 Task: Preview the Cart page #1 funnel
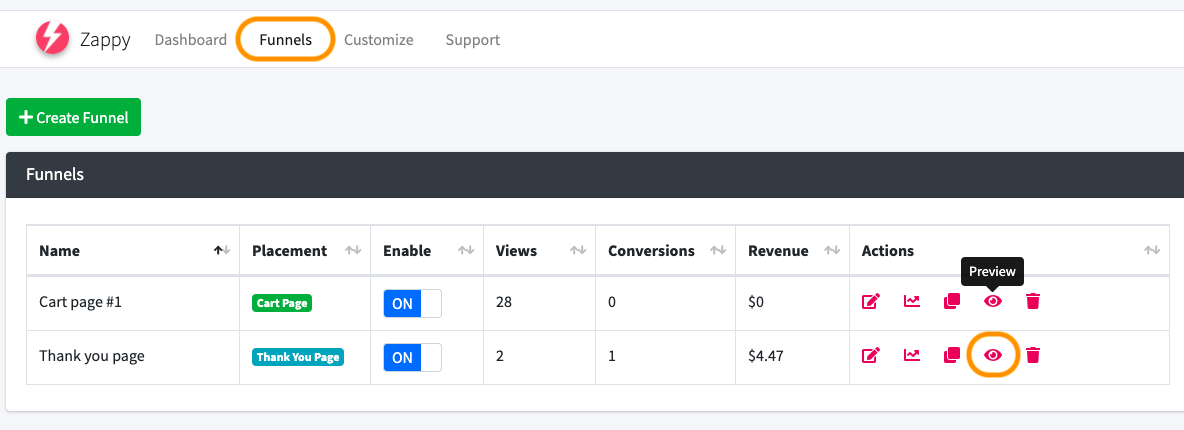tap(993, 301)
